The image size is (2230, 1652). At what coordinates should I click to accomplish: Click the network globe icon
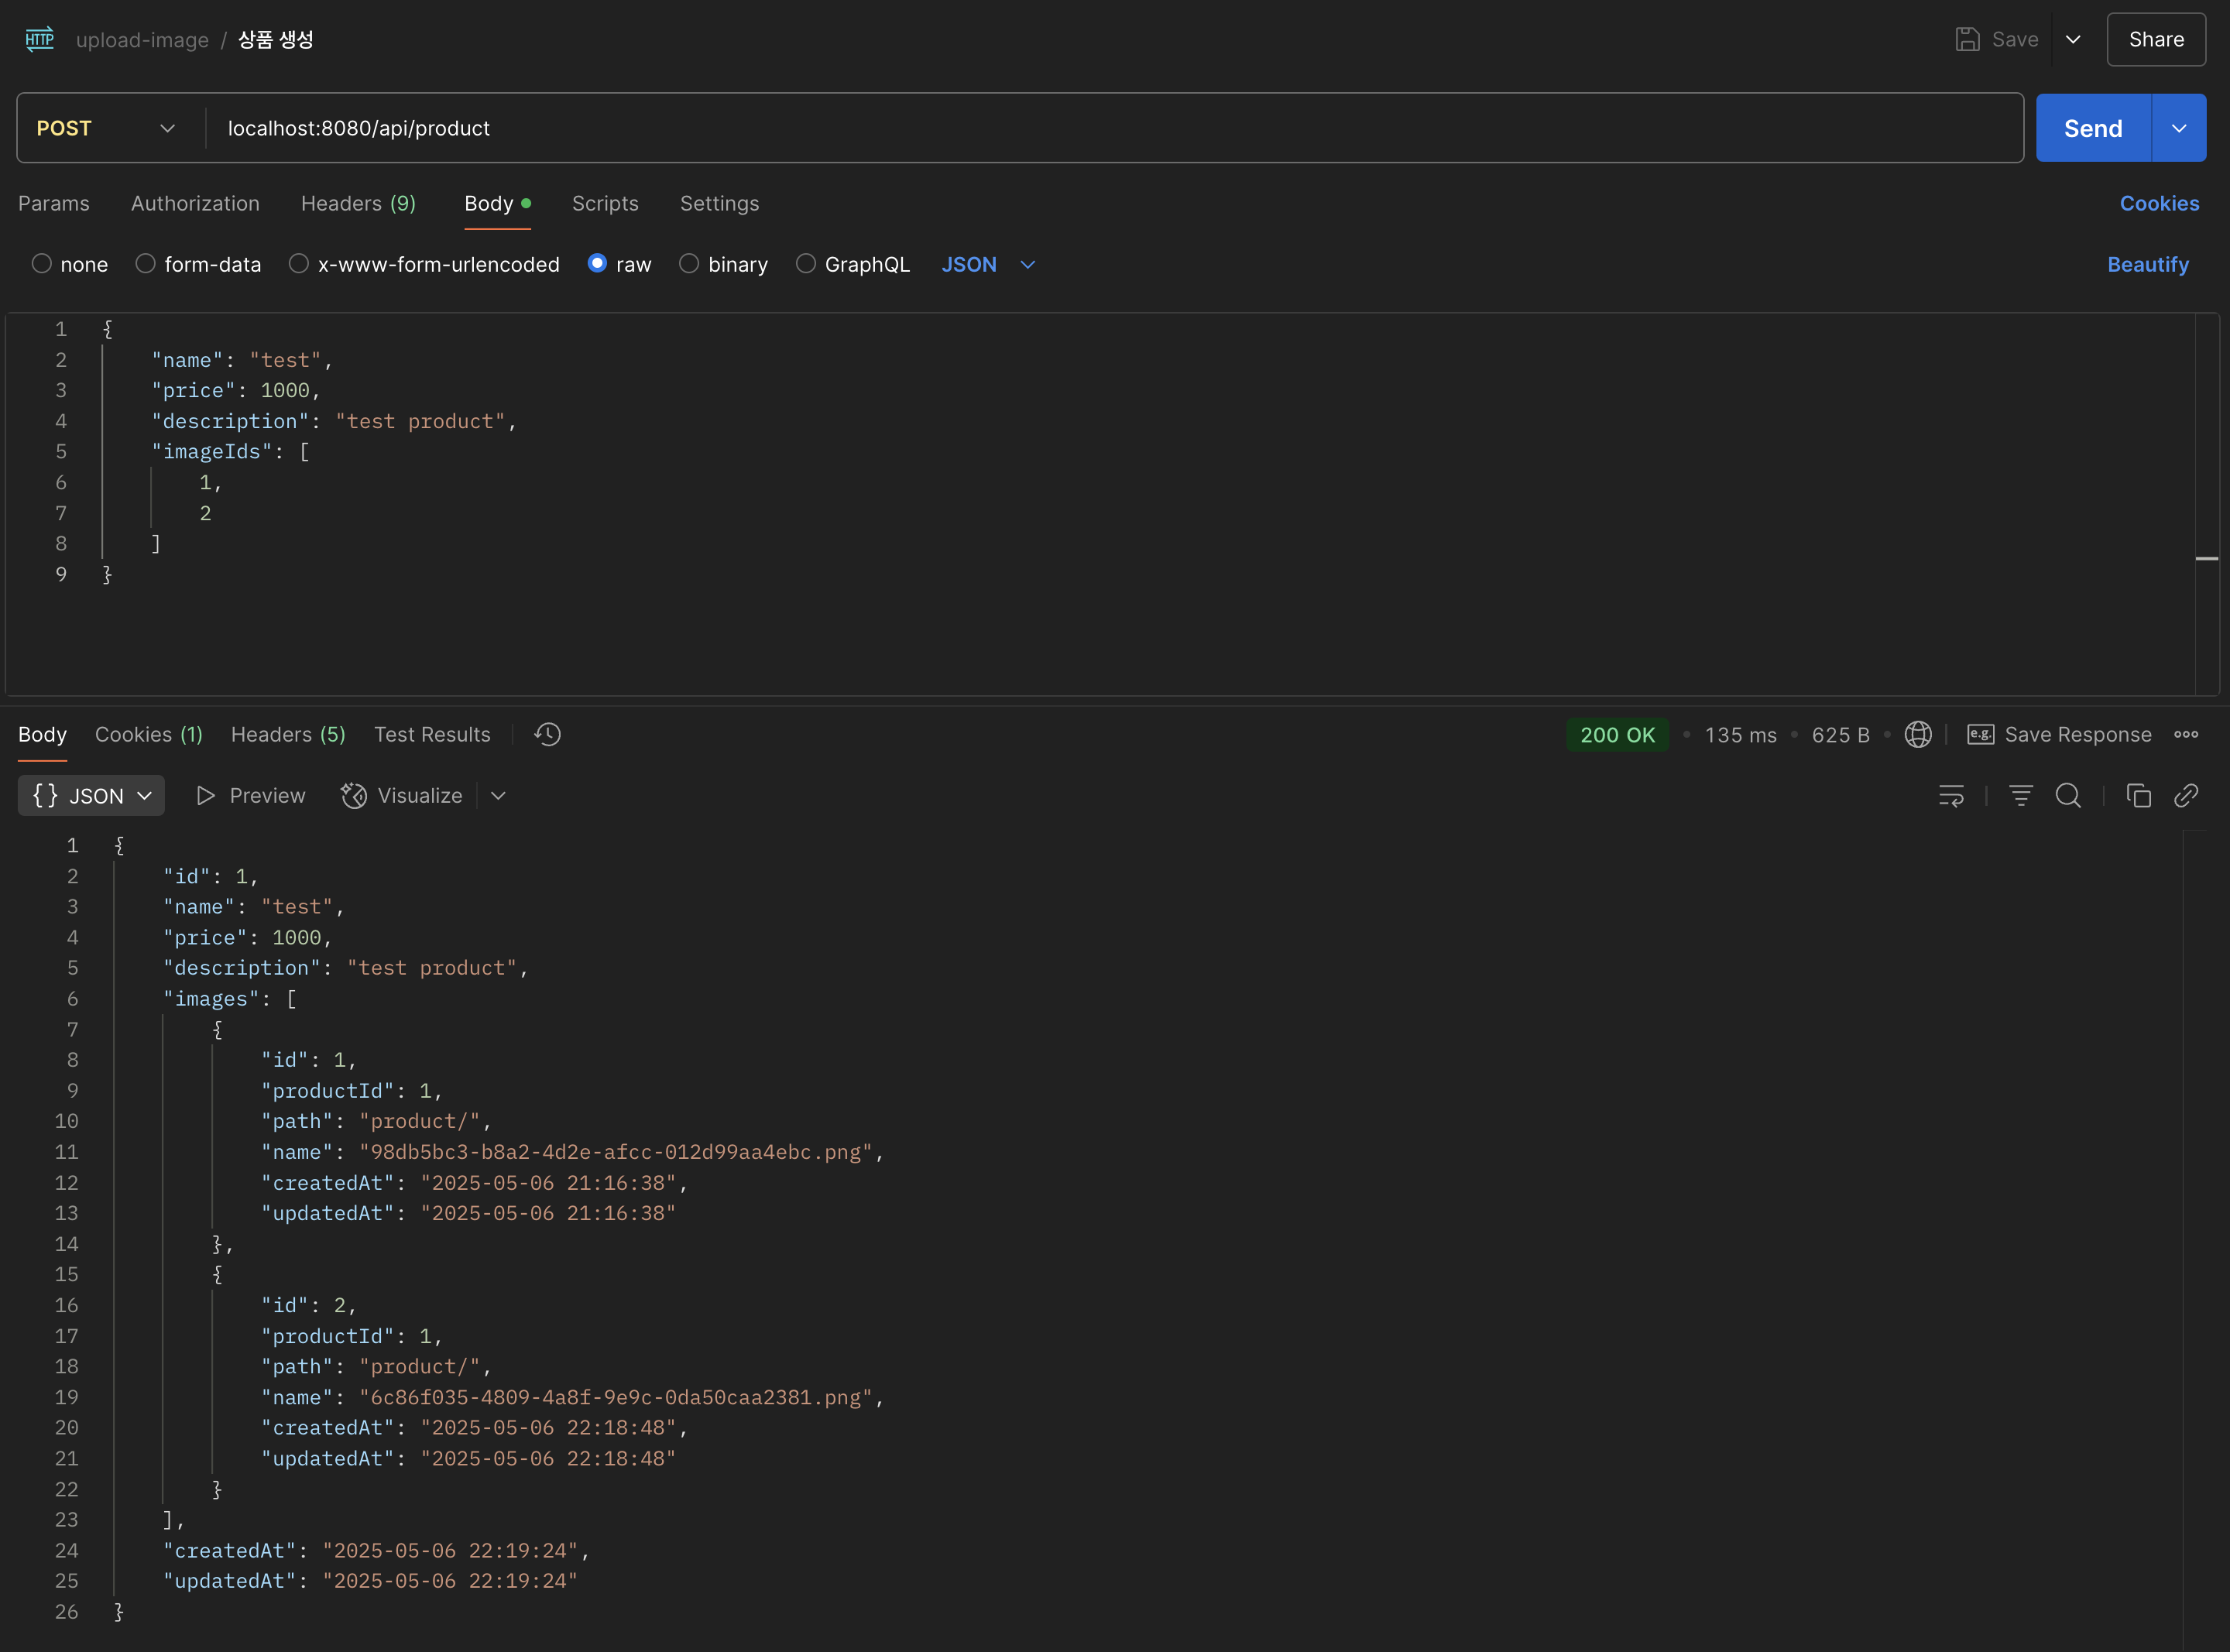(x=1917, y=735)
